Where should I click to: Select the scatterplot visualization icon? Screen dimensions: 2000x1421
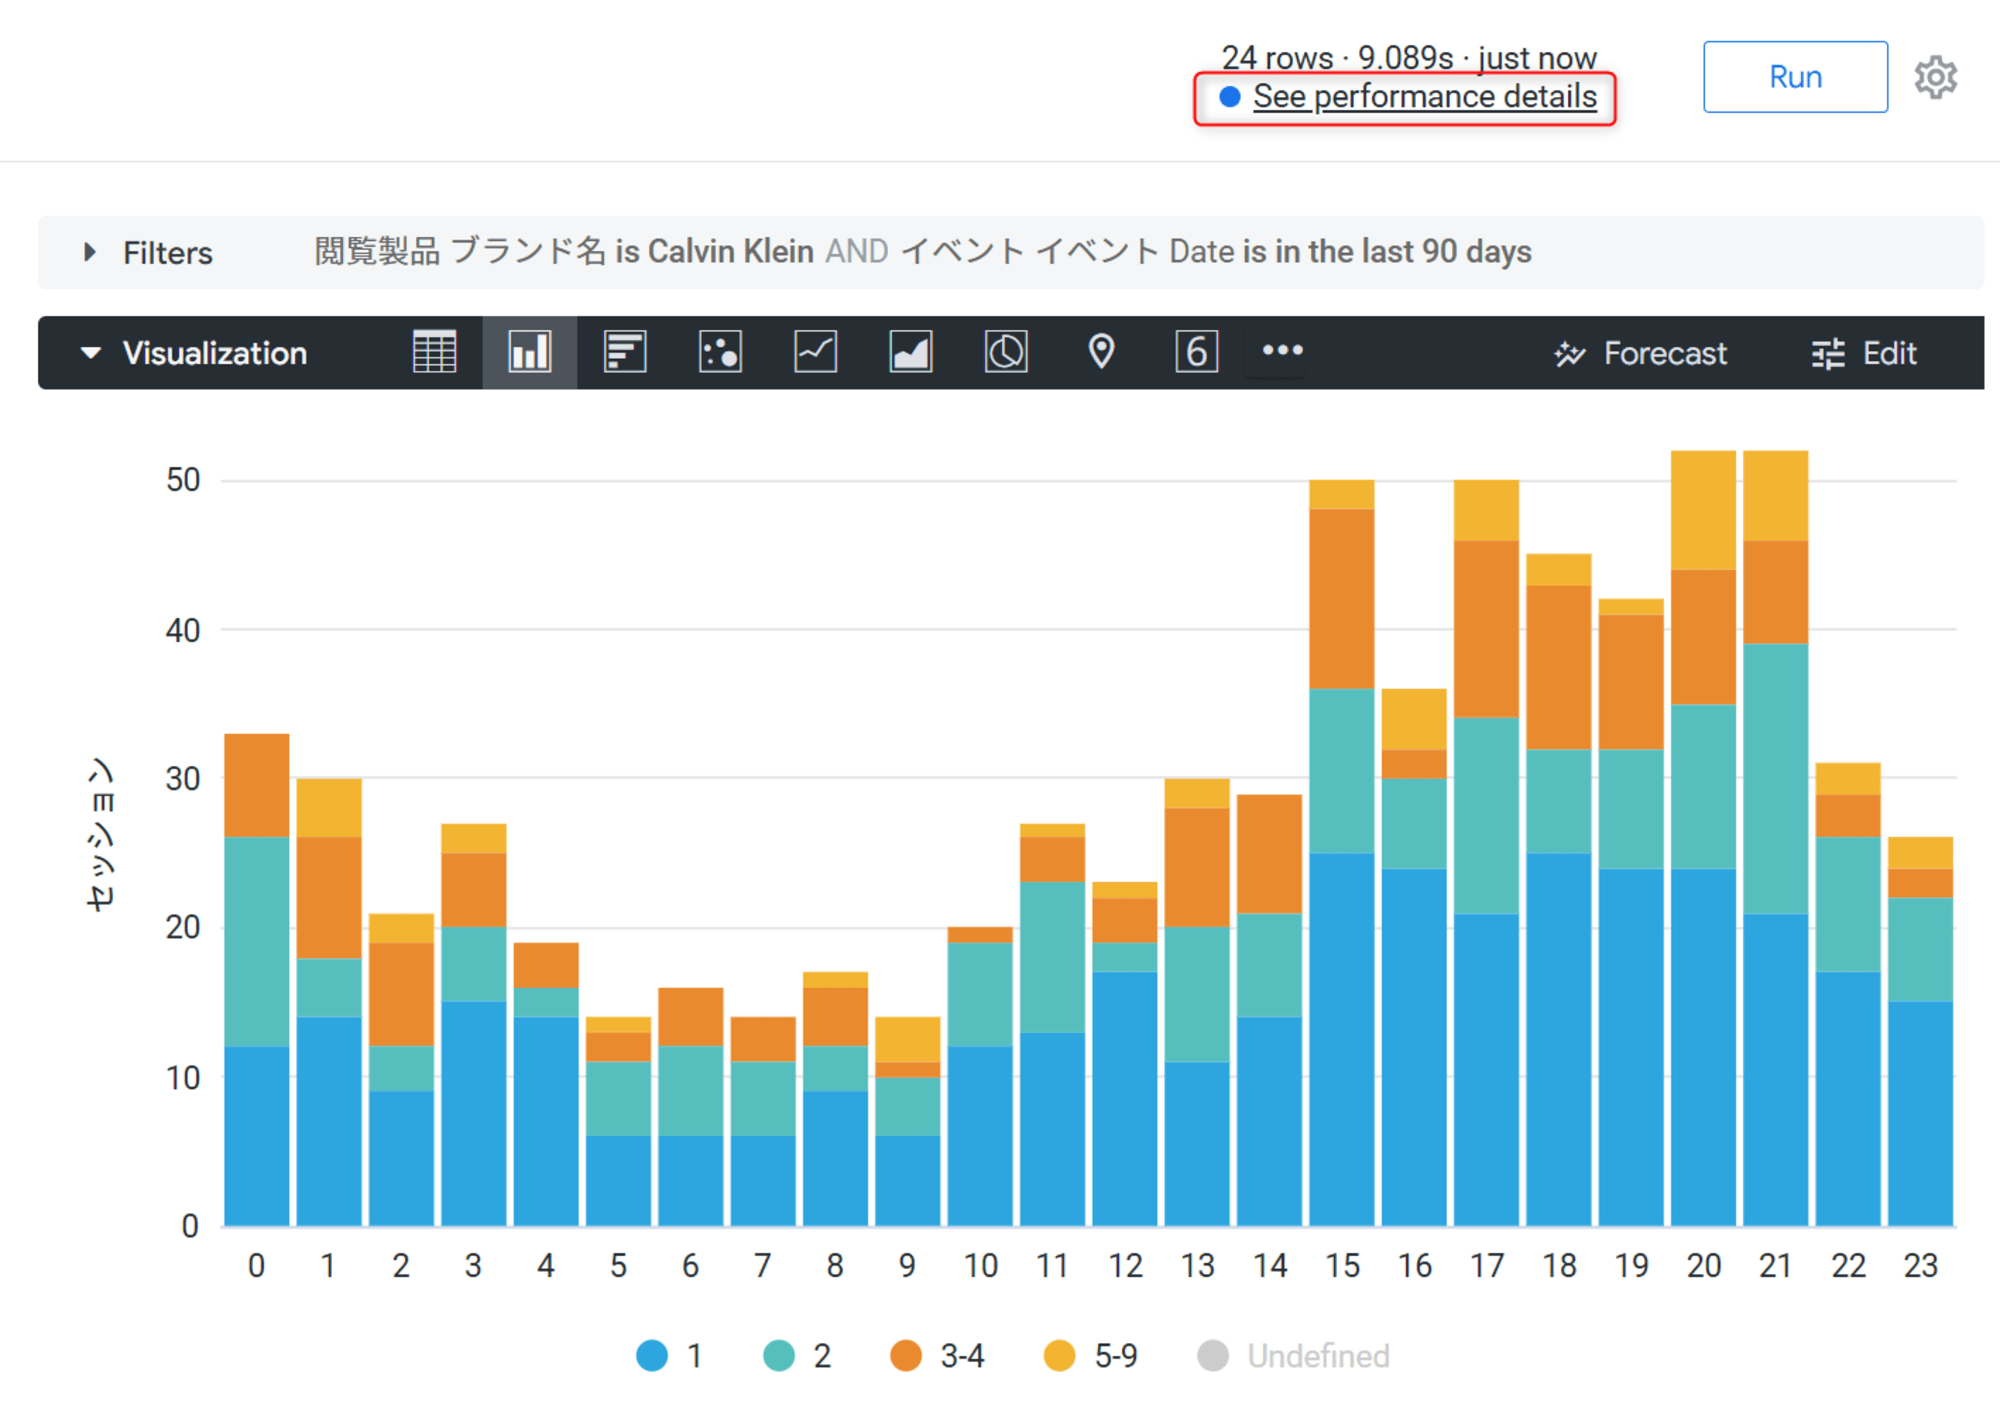[x=720, y=352]
